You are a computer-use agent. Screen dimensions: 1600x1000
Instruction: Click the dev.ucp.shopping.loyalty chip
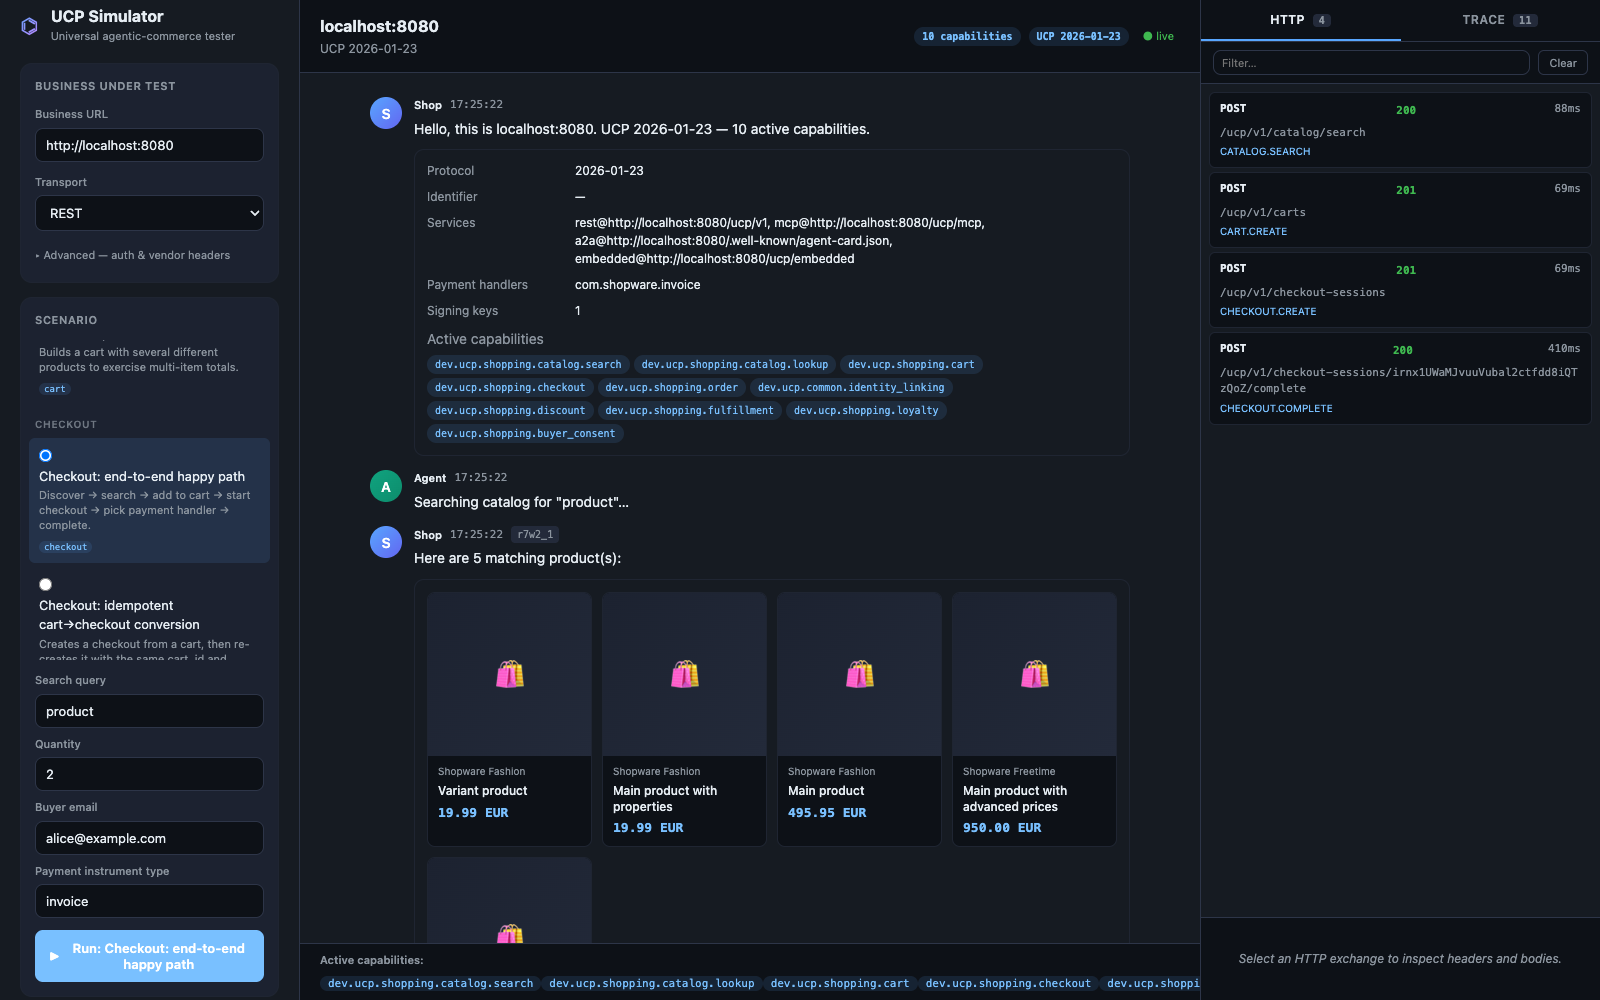tap(866, 410)
